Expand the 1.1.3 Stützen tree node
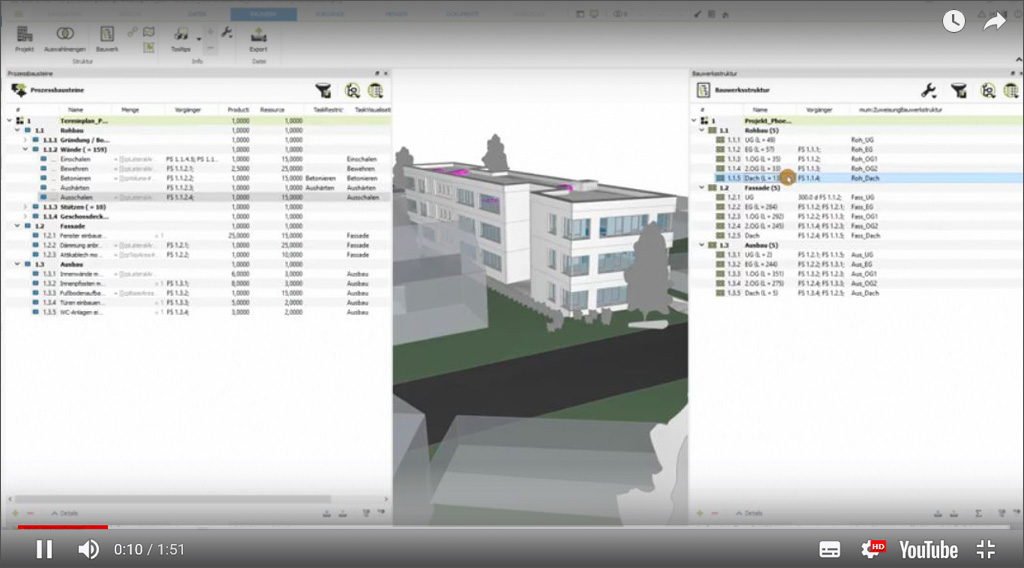Image resolution: width=1024 pixels, height=568 pixels. 25,206
